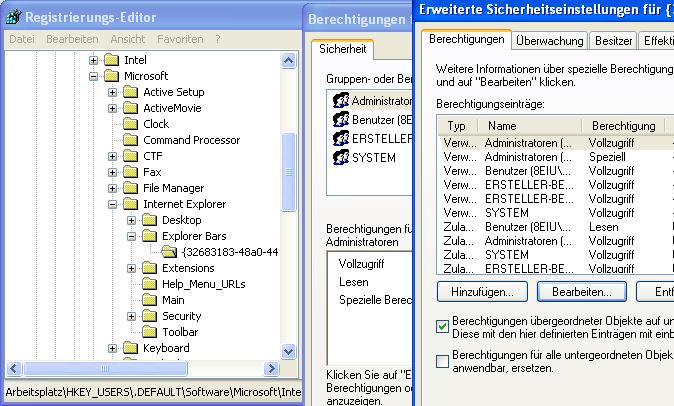Click the tree scroll up arrow
The height and width of the screenshot is (406, 674).
288,61
